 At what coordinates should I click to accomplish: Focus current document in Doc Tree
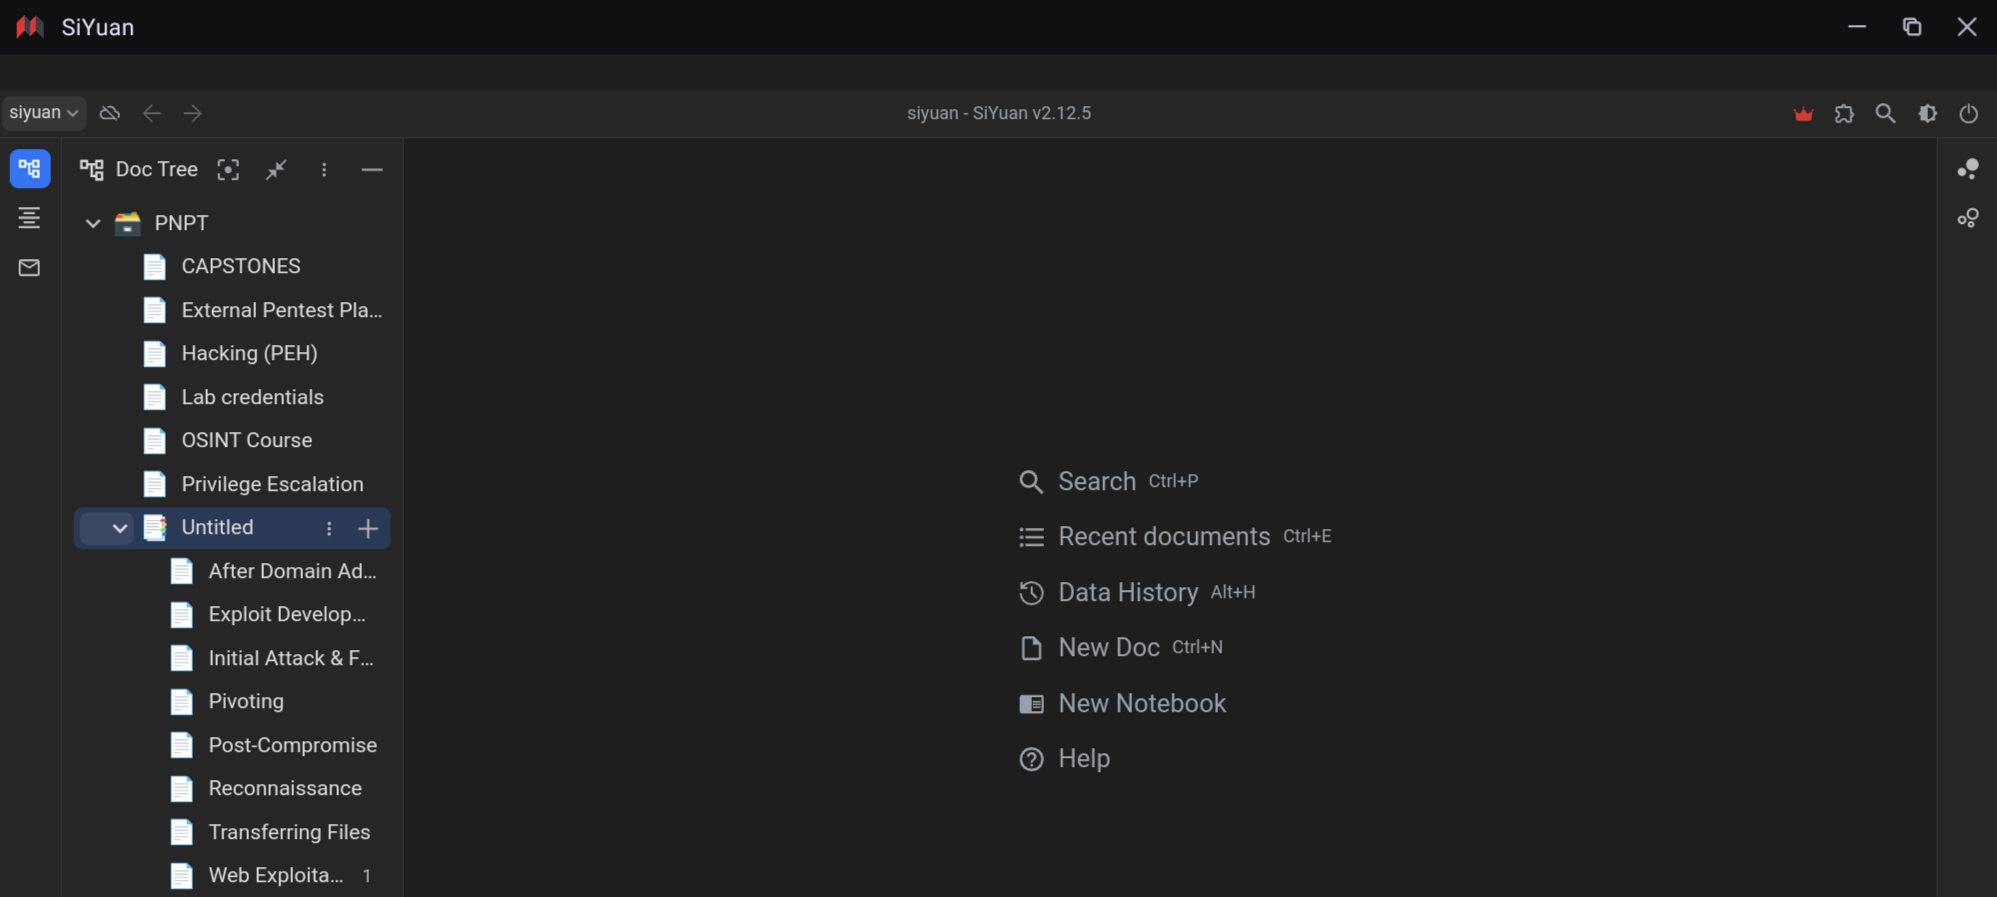(228, 170)
